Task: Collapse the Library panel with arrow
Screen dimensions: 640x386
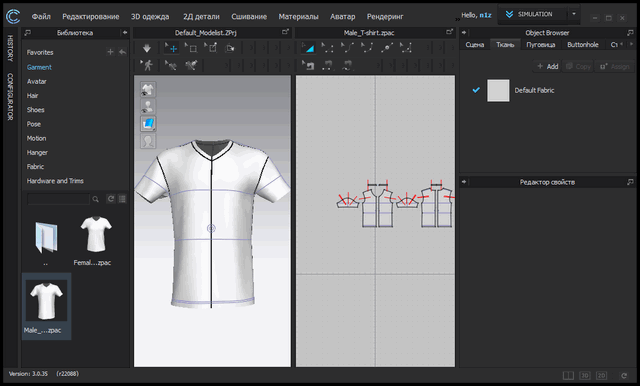Action: tap(125, 32)
